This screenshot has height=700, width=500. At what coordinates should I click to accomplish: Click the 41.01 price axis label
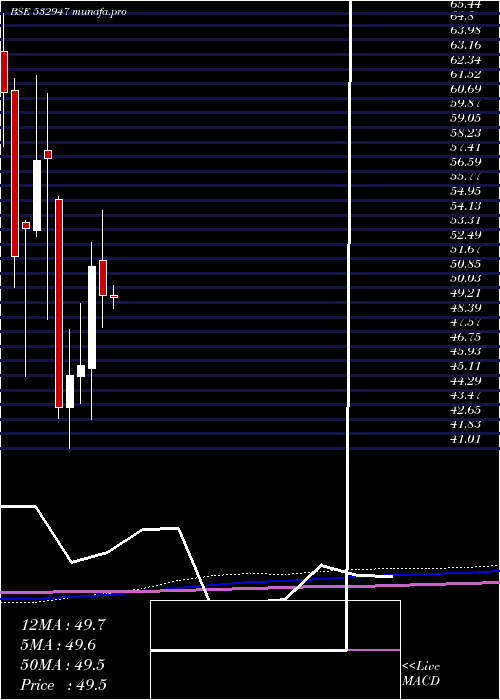466,439
